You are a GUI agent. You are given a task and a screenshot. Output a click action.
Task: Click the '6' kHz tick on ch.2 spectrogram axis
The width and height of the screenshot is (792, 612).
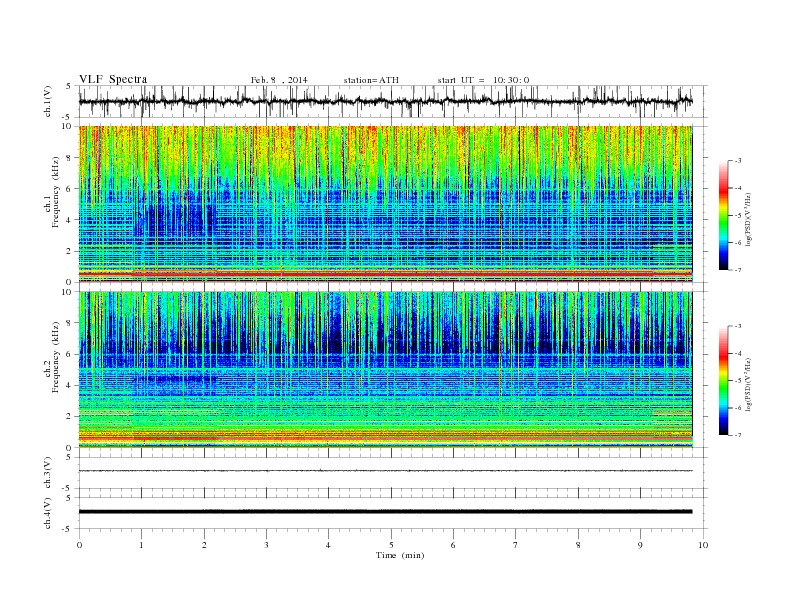(x=69, y=354)
